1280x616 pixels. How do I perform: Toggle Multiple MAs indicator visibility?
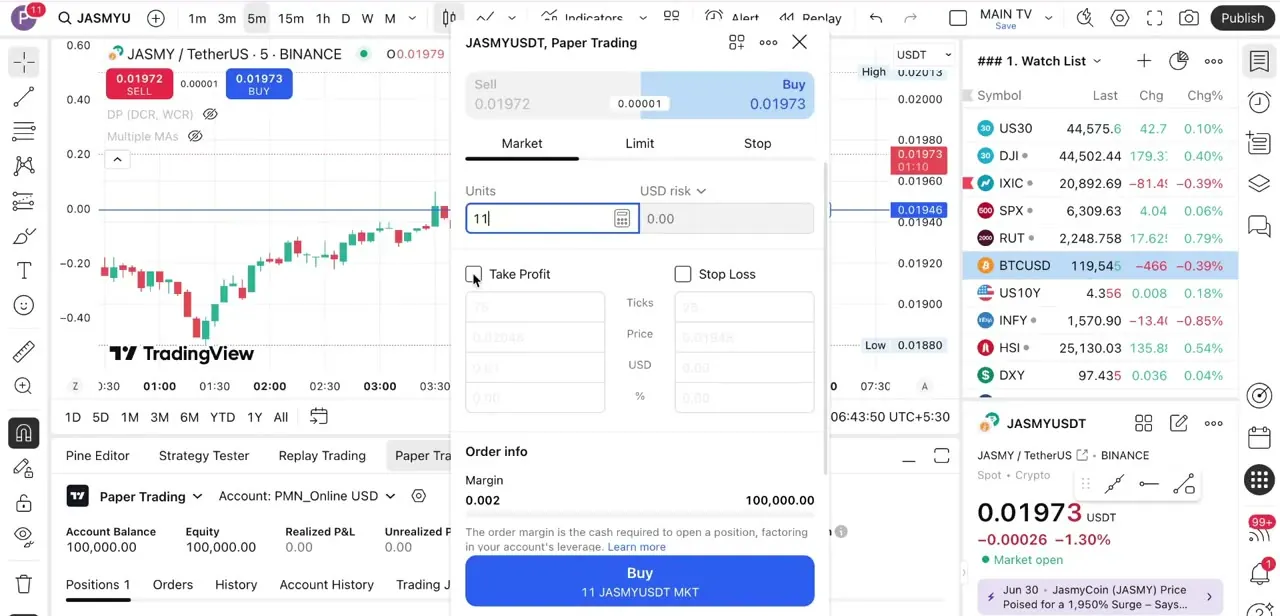pos(196,136)
